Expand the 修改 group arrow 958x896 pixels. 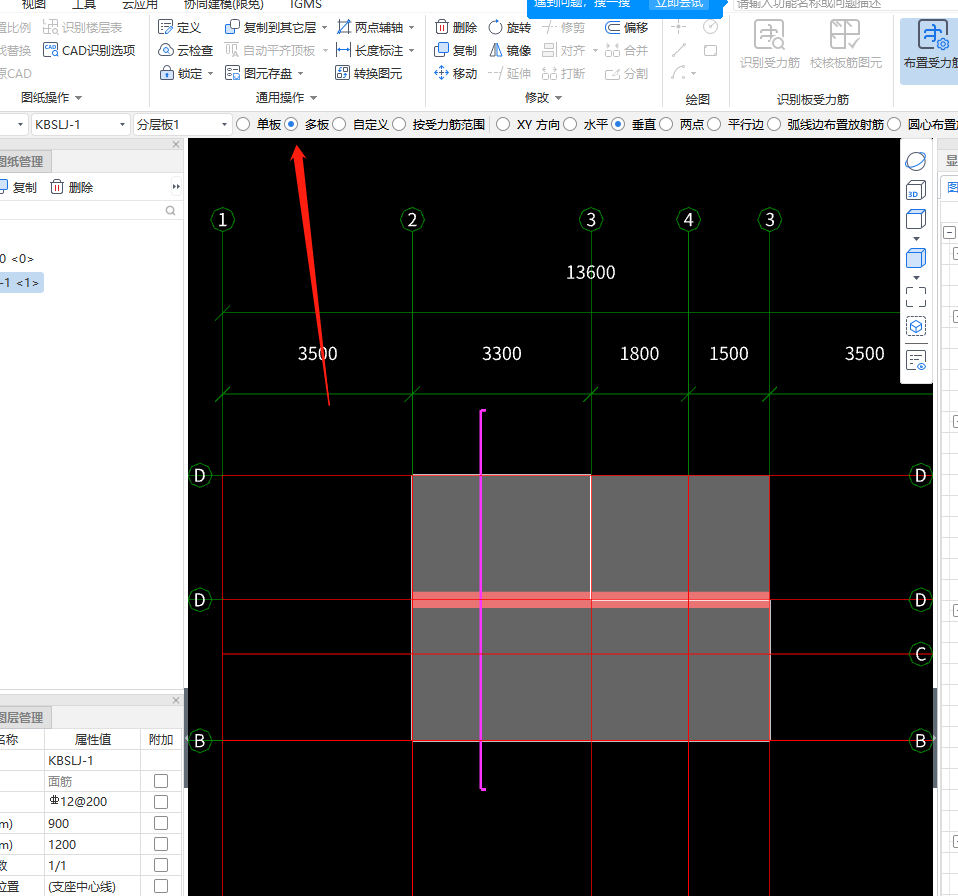coord(558,98)
